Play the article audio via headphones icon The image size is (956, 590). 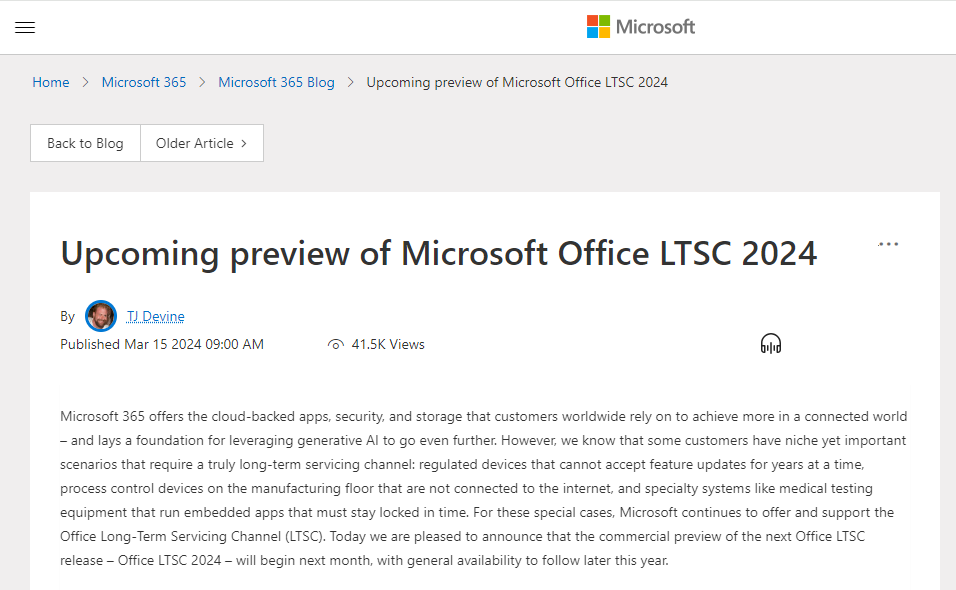point(770,343)
